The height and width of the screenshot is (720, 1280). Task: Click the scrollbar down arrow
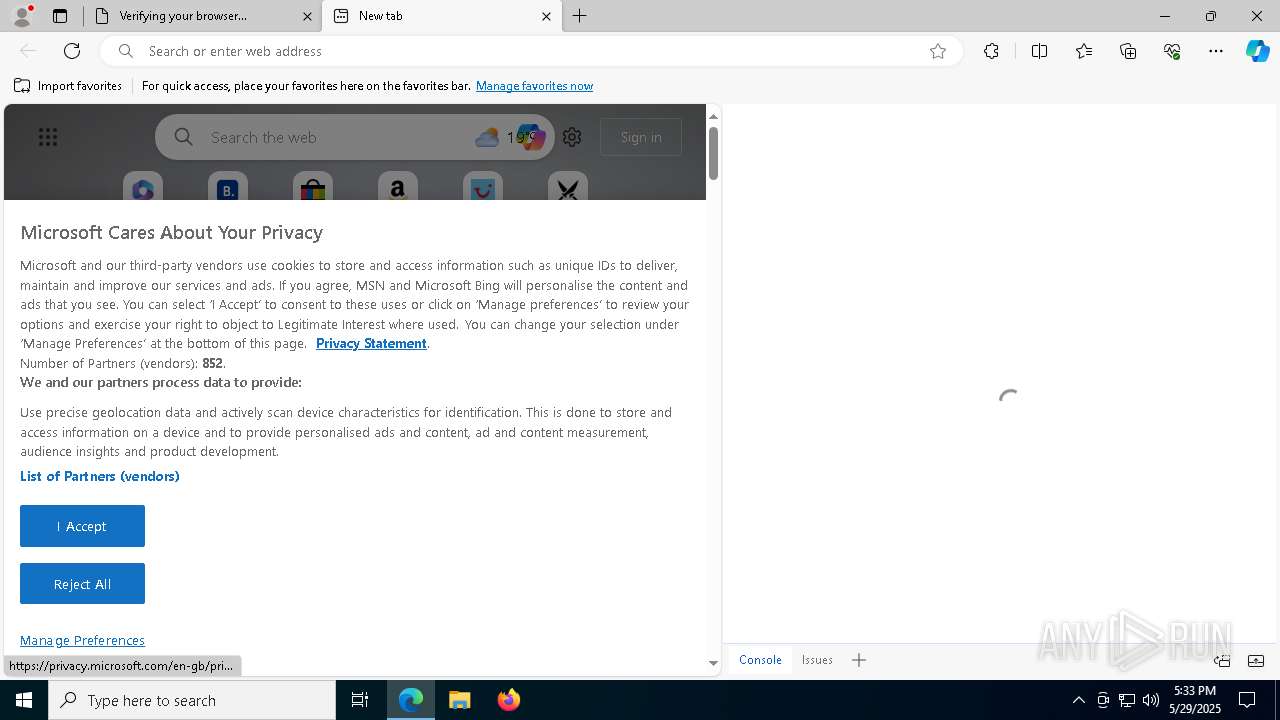[x=713, y=662]
